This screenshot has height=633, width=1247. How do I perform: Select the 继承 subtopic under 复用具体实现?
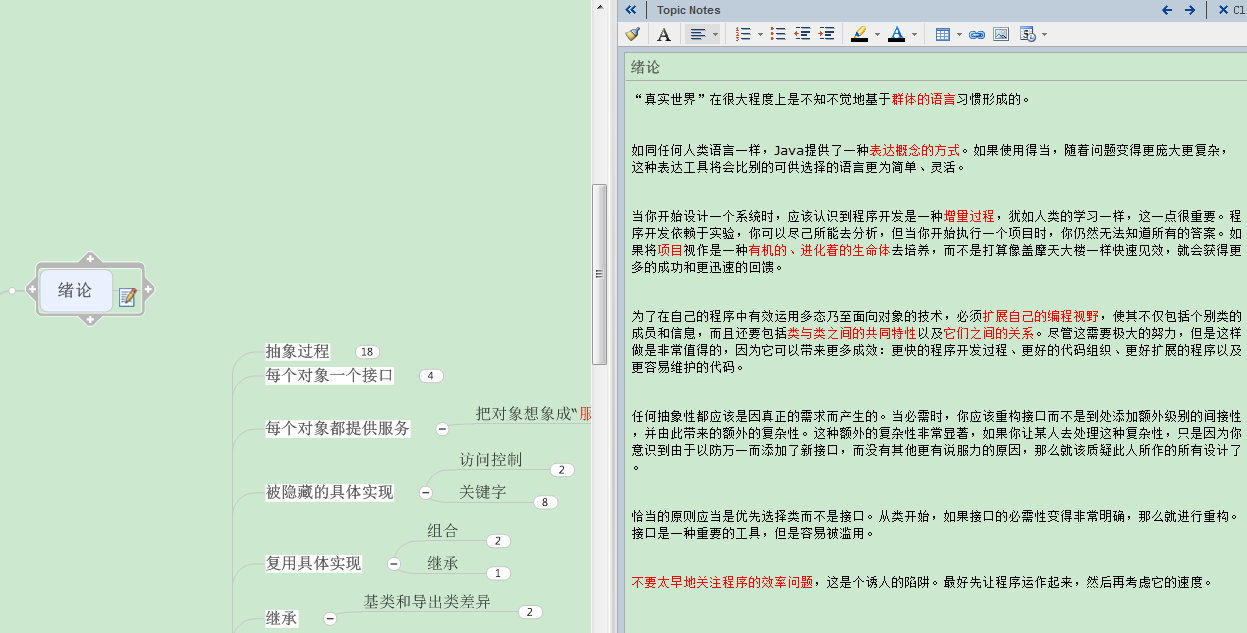pos(443,563)
